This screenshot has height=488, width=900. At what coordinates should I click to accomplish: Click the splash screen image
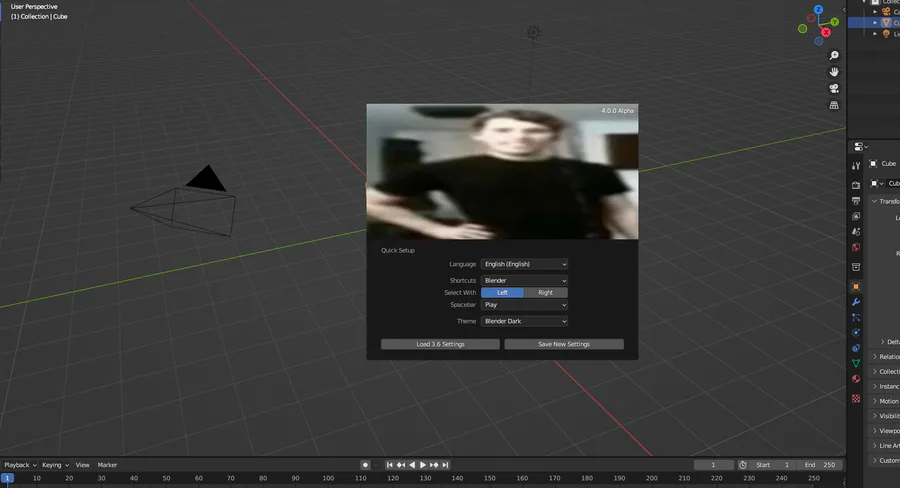502,171
